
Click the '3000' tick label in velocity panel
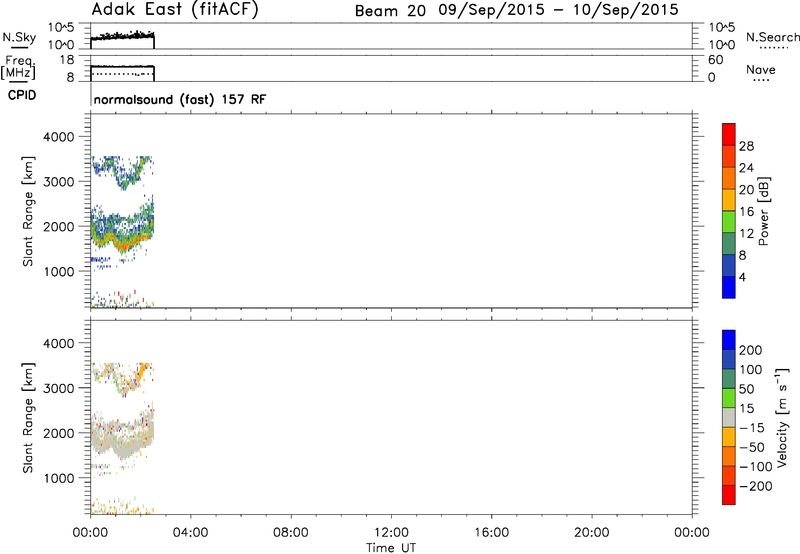click(x=59, y=388)
